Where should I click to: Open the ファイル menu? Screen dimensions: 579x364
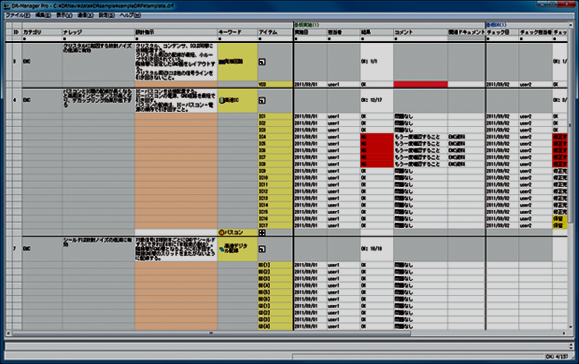point(17,15)
